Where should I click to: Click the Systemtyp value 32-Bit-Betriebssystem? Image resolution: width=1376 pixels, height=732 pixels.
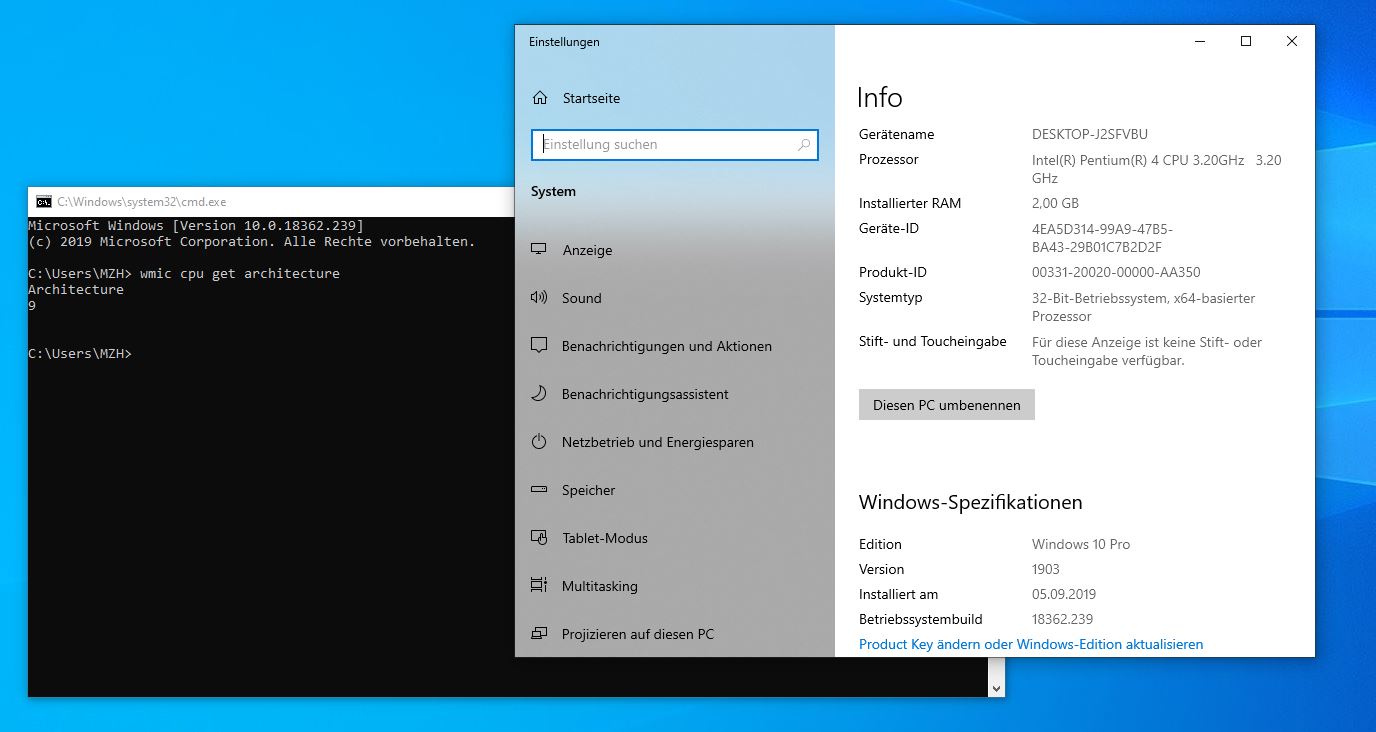coord(1144,307)
